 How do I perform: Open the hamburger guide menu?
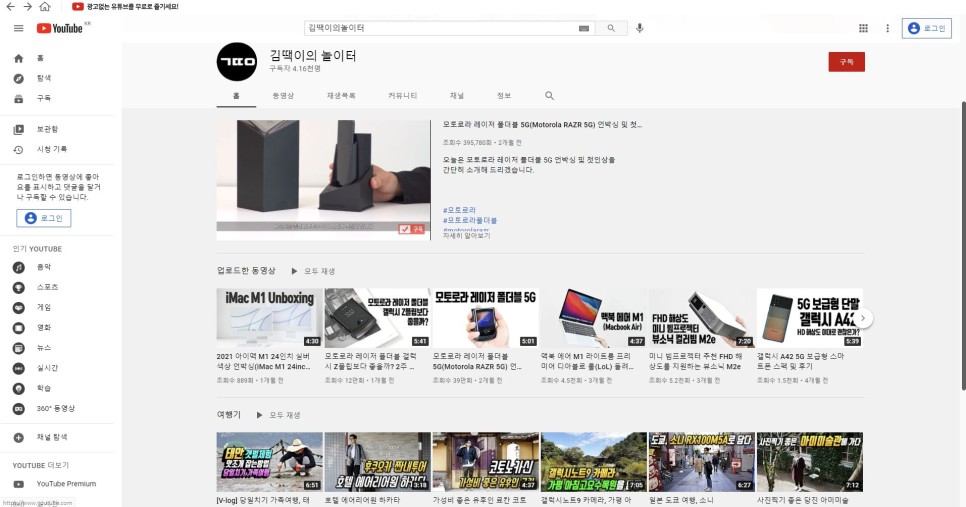pos(18,28)
